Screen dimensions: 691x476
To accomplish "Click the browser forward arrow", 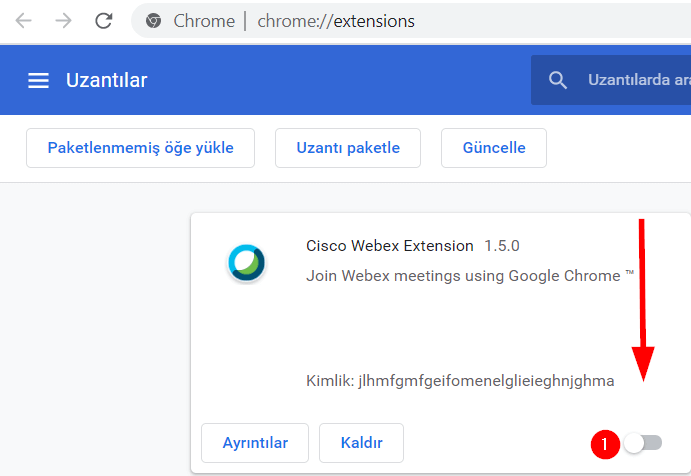I will point(62,21).
